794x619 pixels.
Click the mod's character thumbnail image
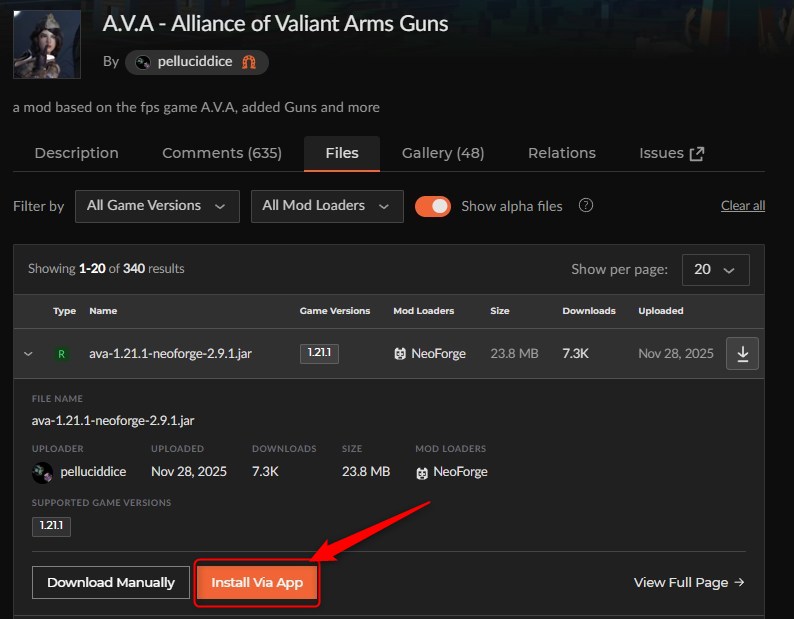47,45
